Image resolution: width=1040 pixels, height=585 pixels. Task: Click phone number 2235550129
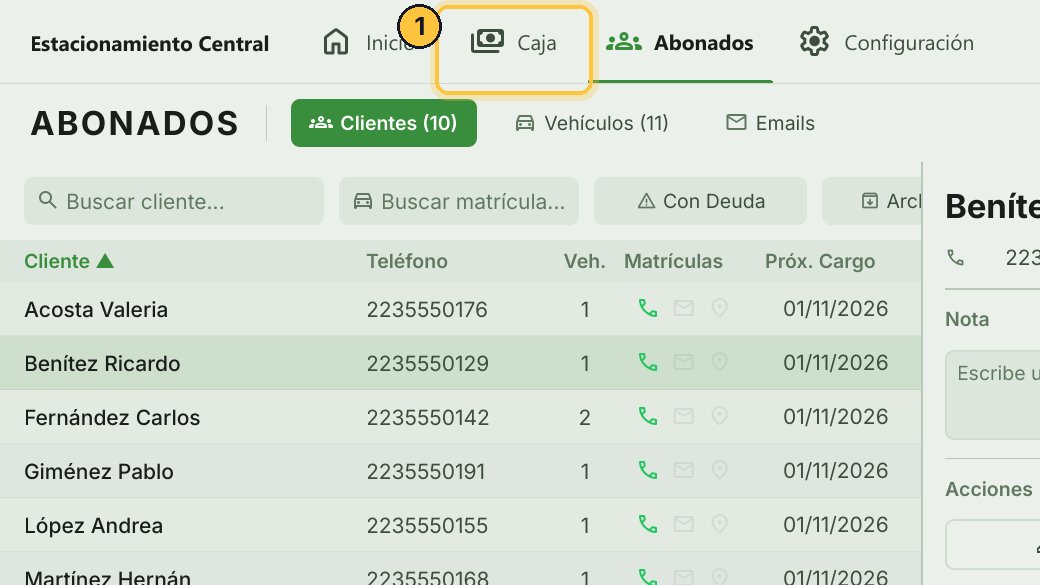point(428,363)
